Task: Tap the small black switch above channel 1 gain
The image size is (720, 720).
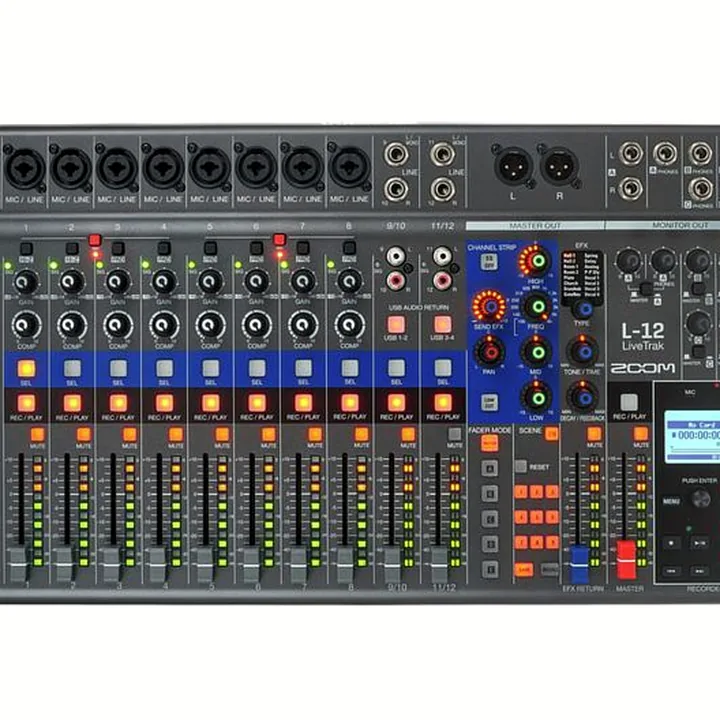Action: pos(26,249)
